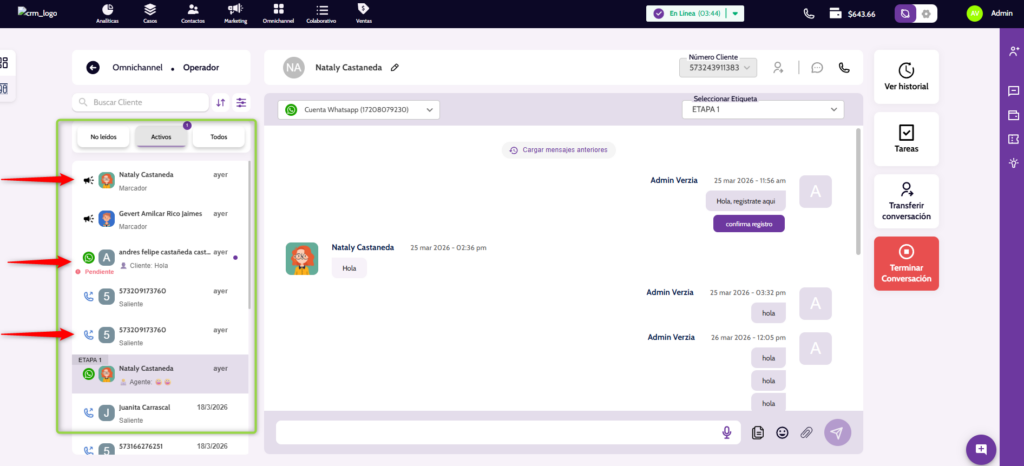Open the conversation filter sliders icon
The height and width of the screenshot is (466, 1024).
tap(241, 102)
